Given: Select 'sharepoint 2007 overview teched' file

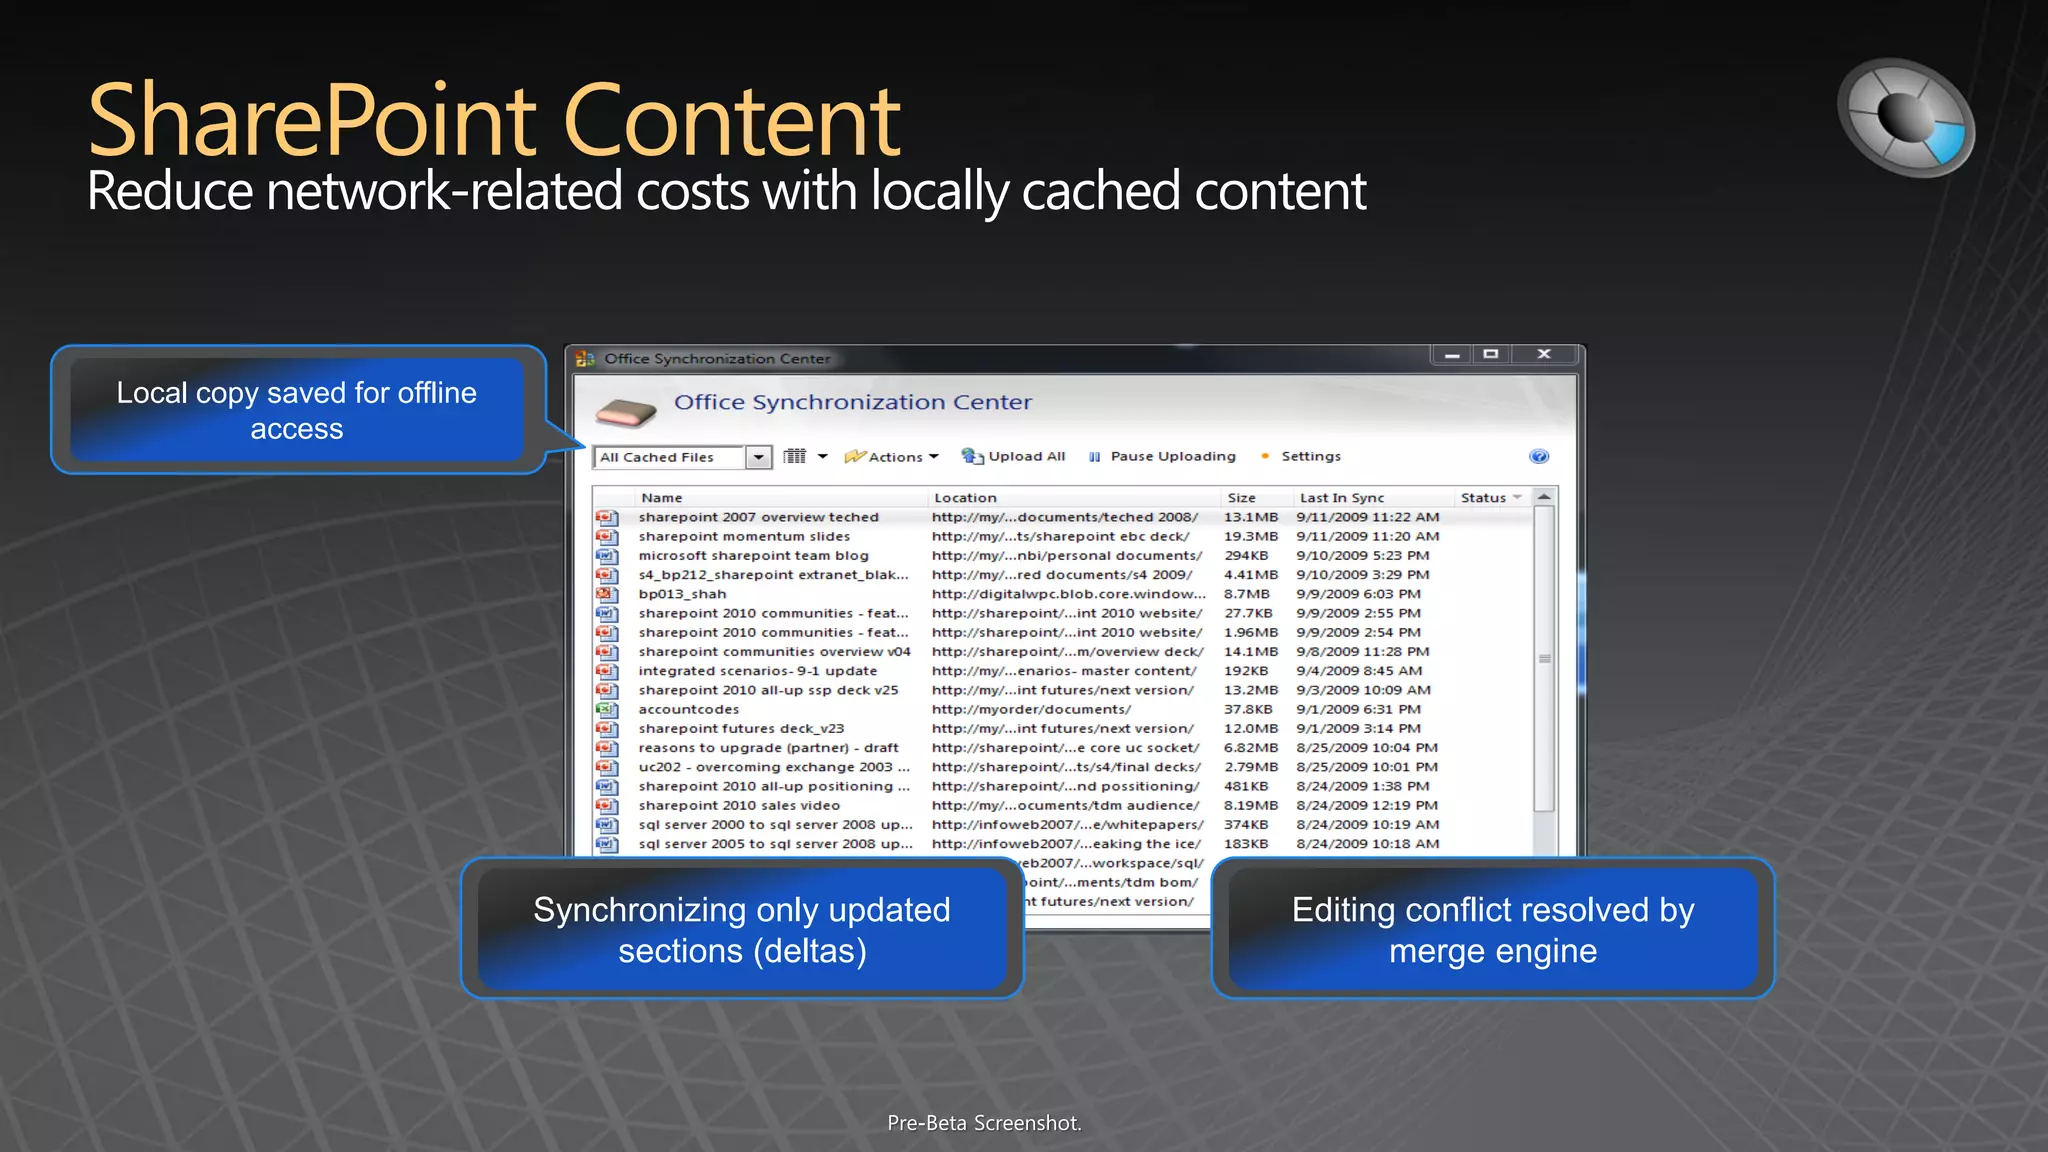Looking at the screenshot, I should coord(1062,517).
